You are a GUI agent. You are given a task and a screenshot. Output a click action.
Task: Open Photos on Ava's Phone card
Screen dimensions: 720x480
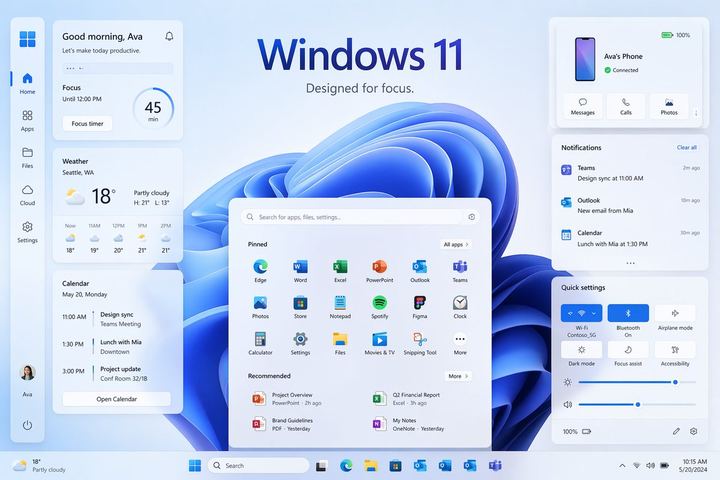669,106
